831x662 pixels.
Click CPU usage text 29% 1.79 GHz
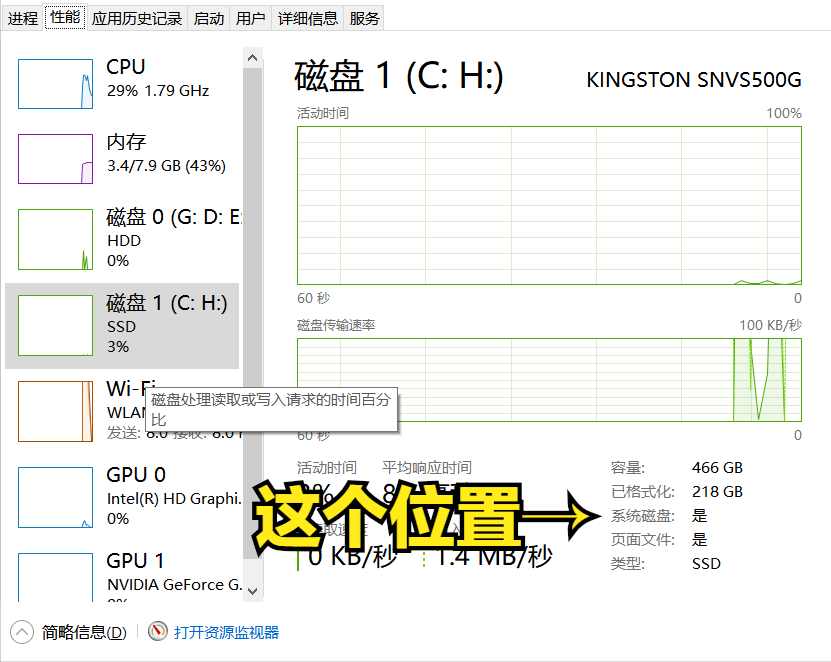[x=158, y=91]
